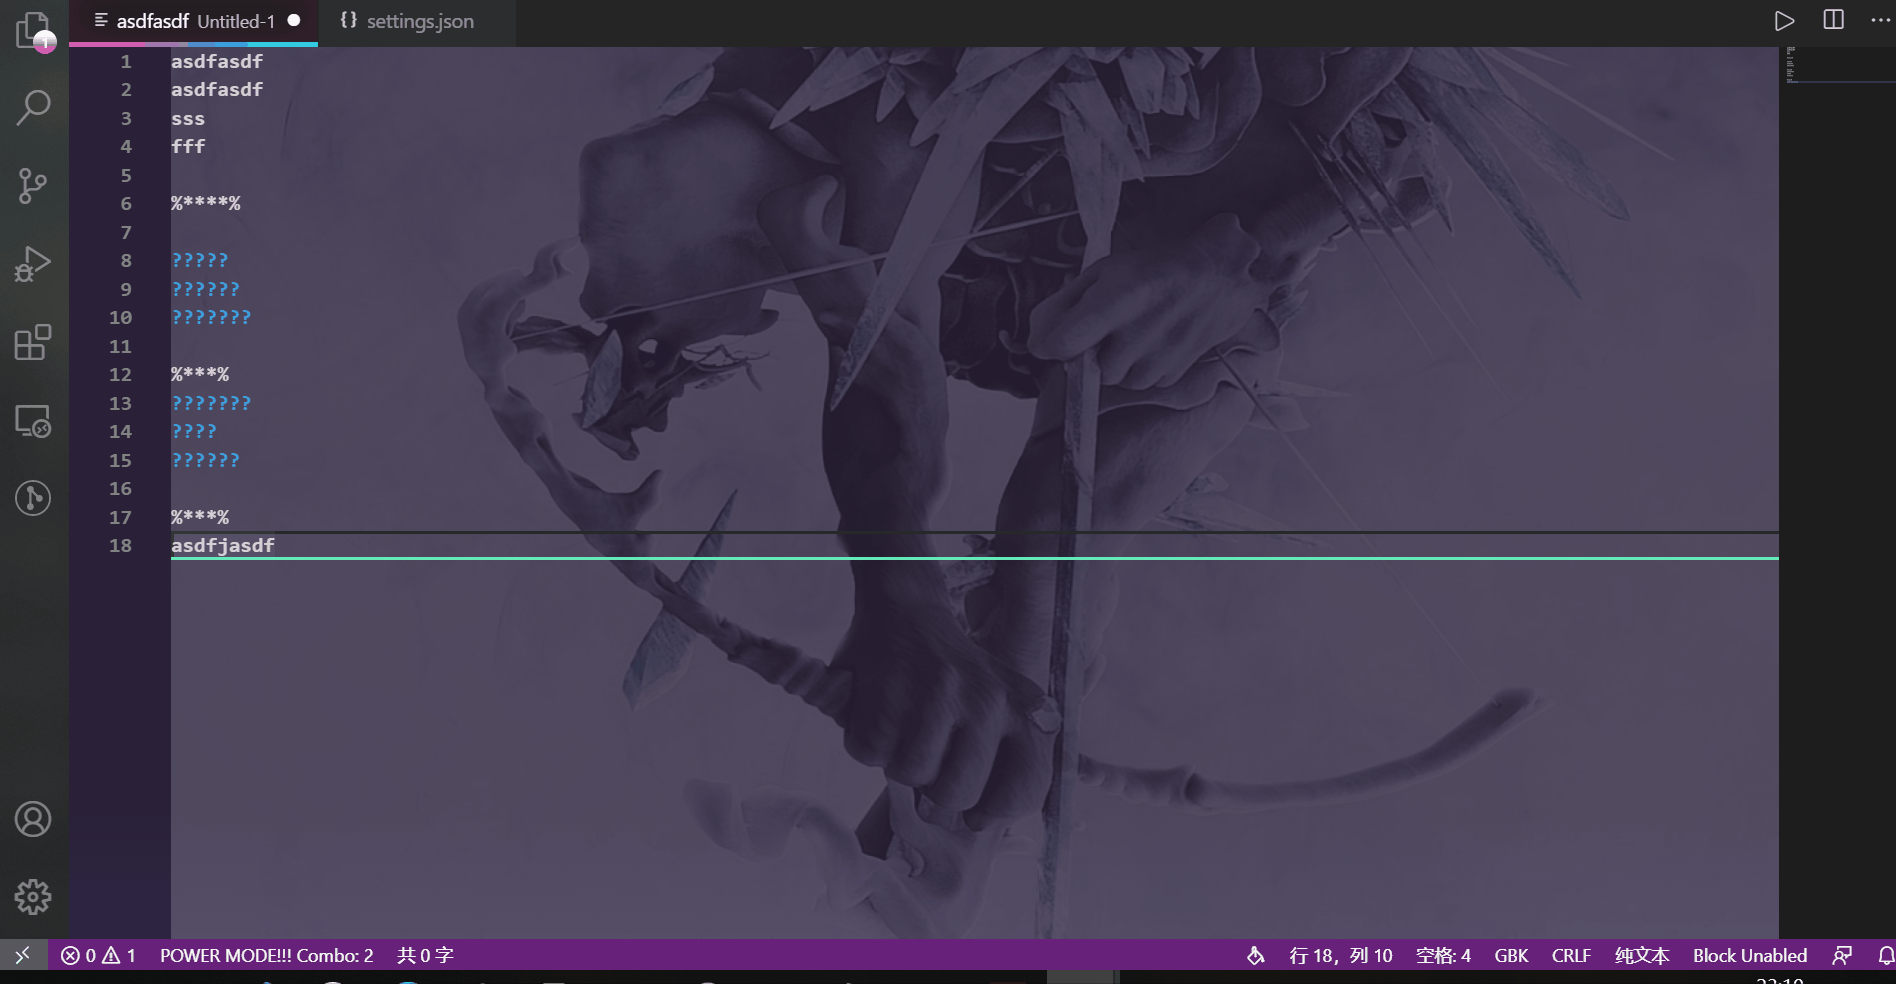Open the Search panel
The height and width of the screenshot is (984, 1896).
pyautogui.click(x=33, y=105)
